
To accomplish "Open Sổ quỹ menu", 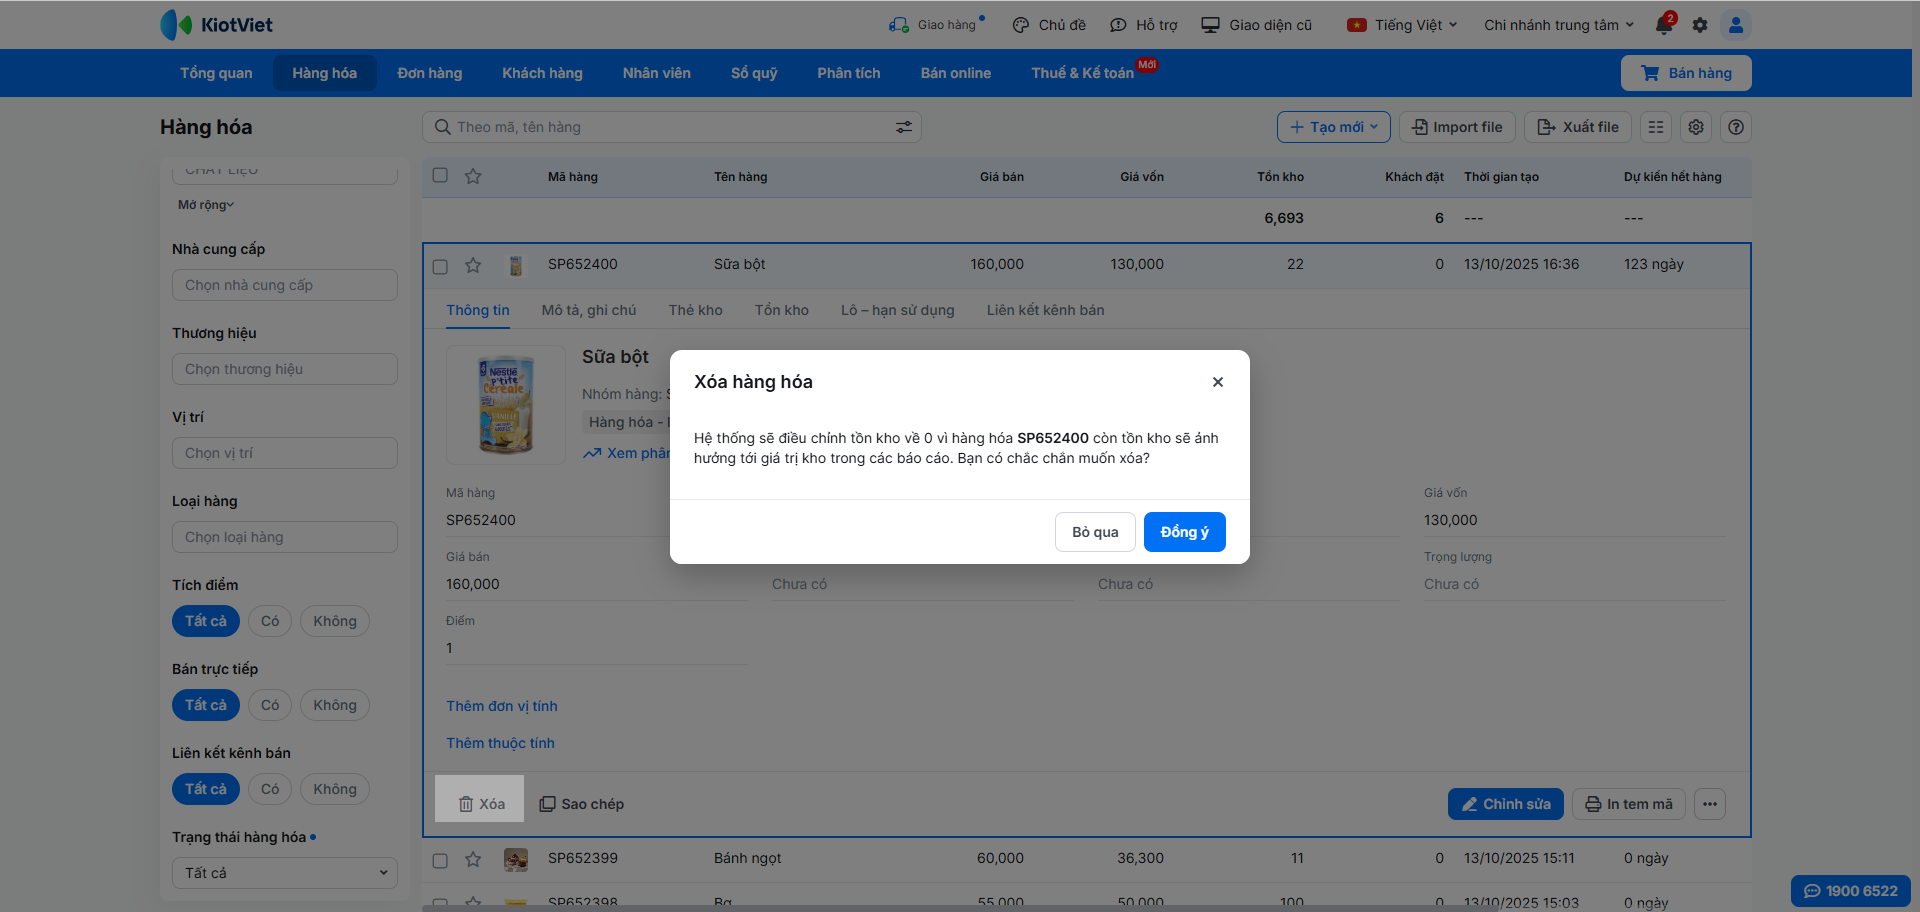I will point(754,73).
